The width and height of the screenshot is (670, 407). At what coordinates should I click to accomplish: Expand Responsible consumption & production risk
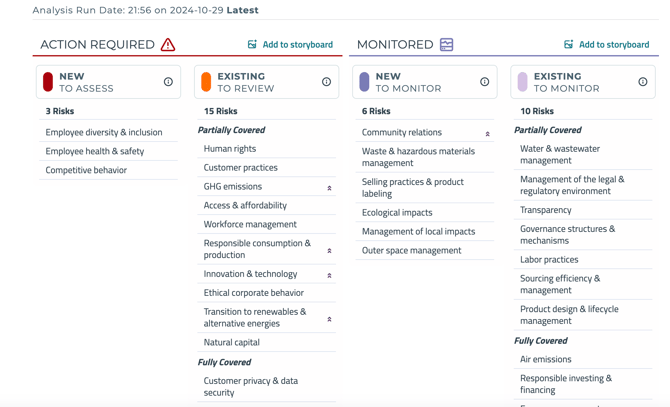coord(329,251)
